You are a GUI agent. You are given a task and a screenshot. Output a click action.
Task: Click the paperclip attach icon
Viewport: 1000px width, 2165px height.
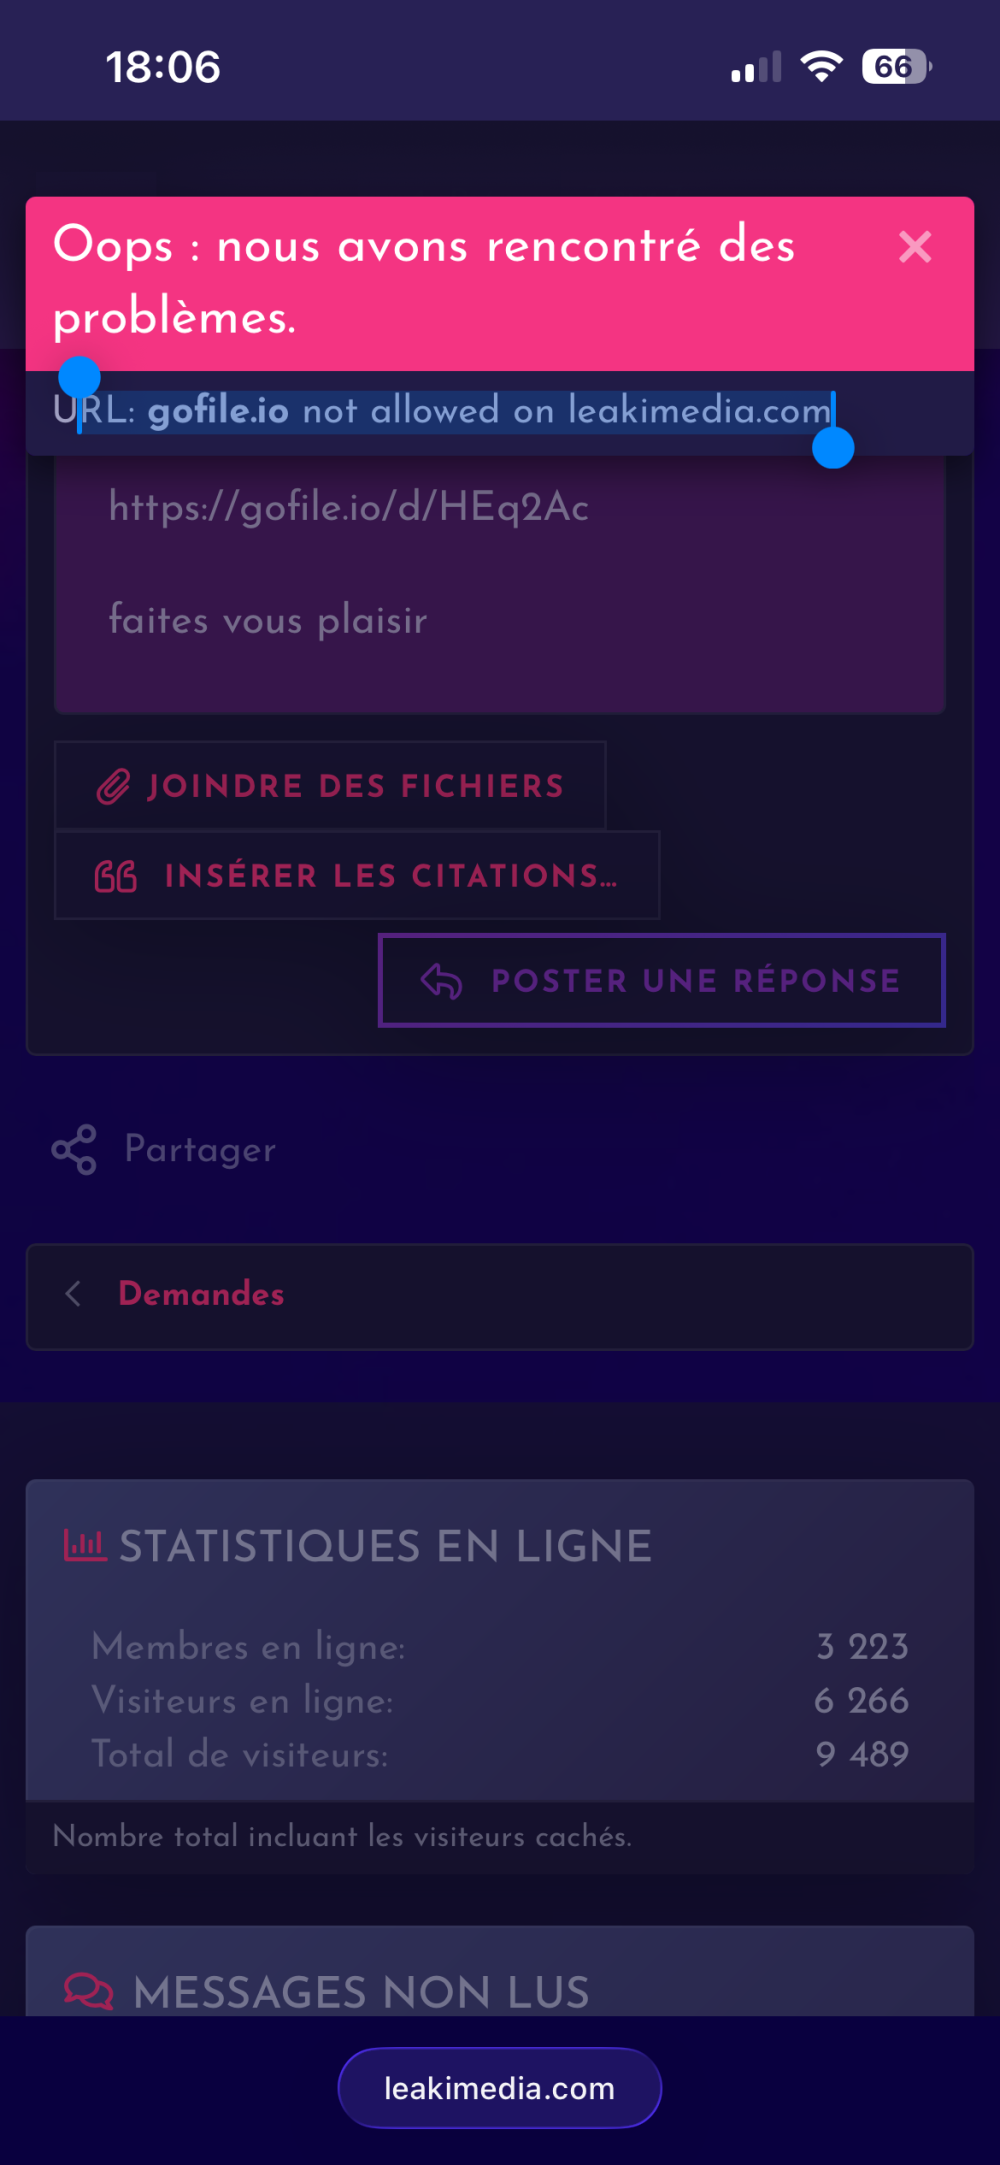point(113,787)
